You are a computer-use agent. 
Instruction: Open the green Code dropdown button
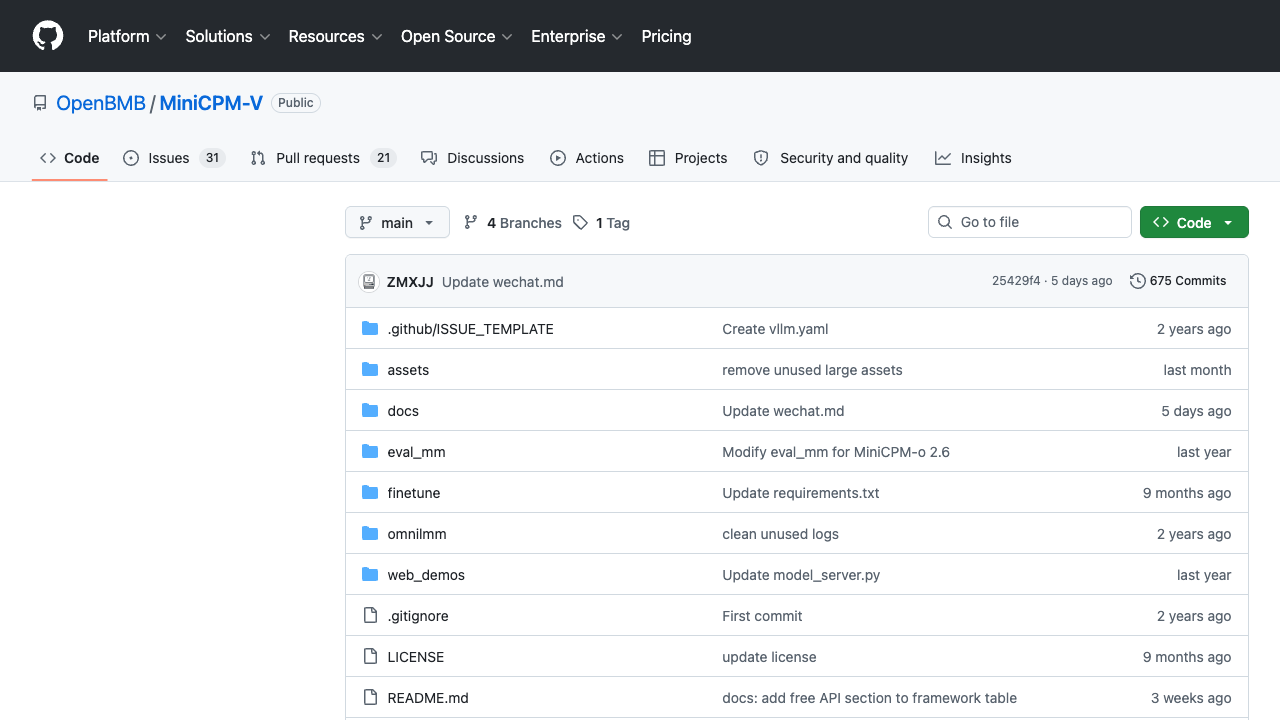click(x=1194, y=222)
